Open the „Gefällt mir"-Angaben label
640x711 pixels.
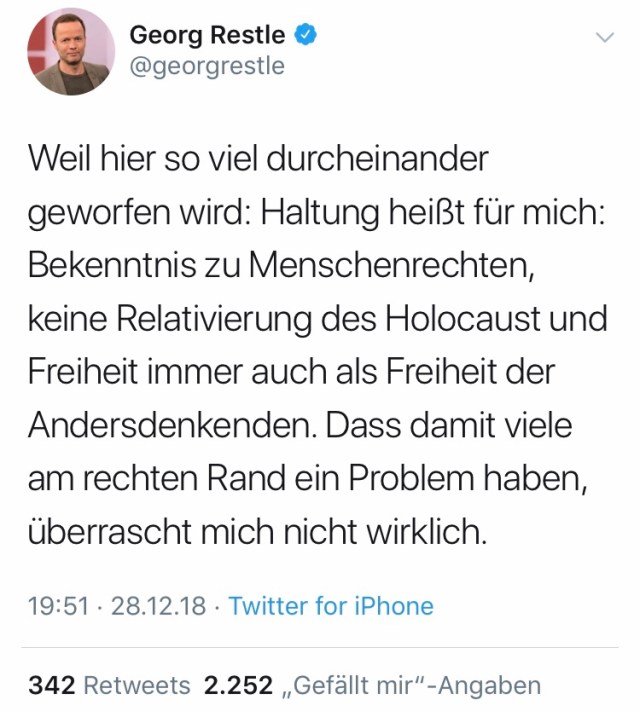pos(411,685)
